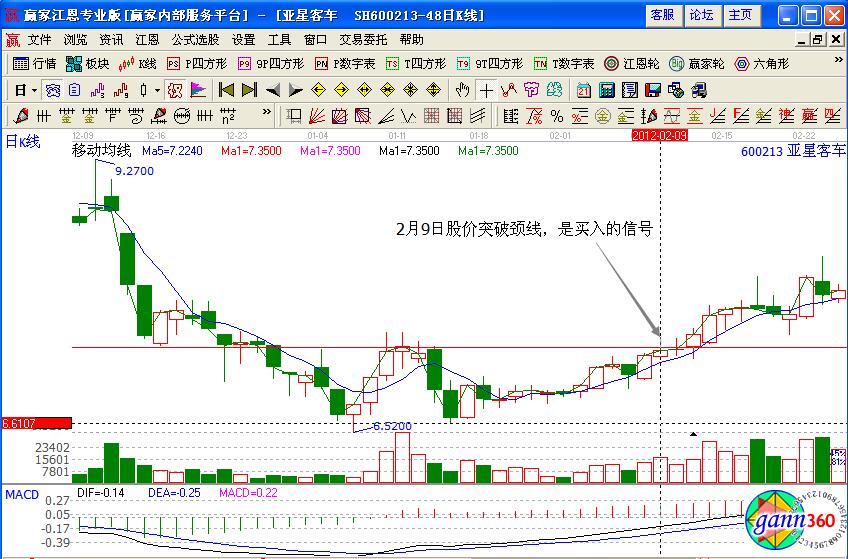Click the 论坛 forum button
Image resolution: width=848 pixels, height=559 pixels.
pyautogui.click(x=701, y=15)
